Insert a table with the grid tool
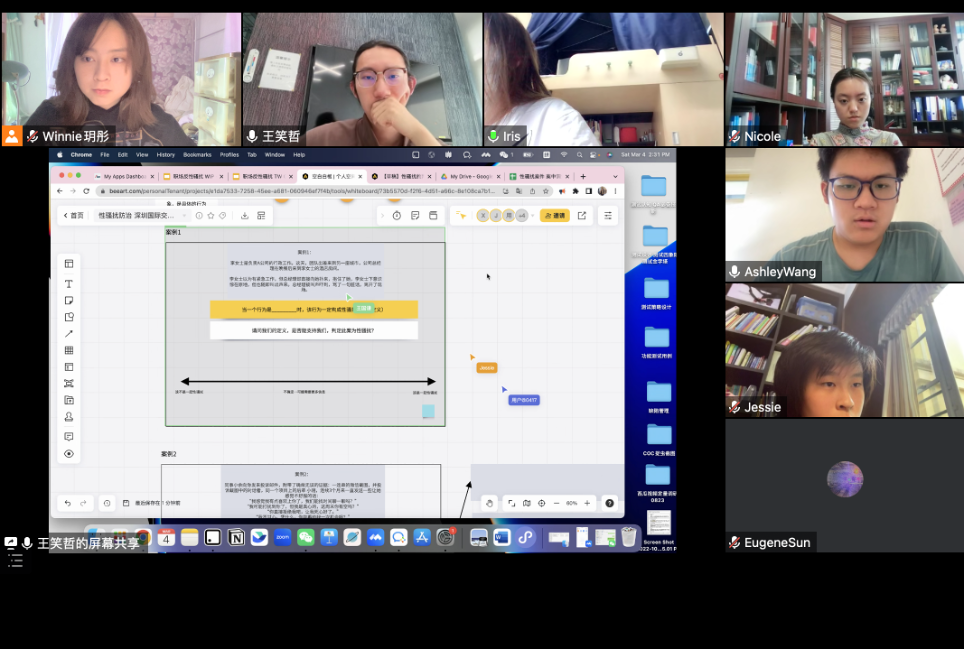 click(x=69, y=351)
